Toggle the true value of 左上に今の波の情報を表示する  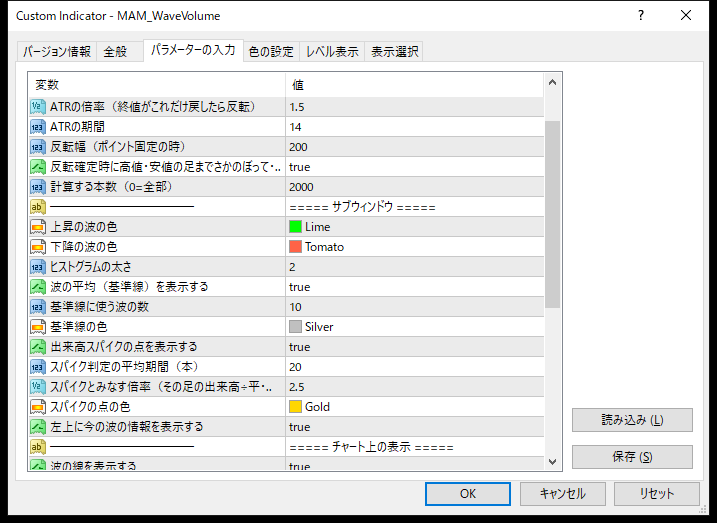[x=415, y=427]
